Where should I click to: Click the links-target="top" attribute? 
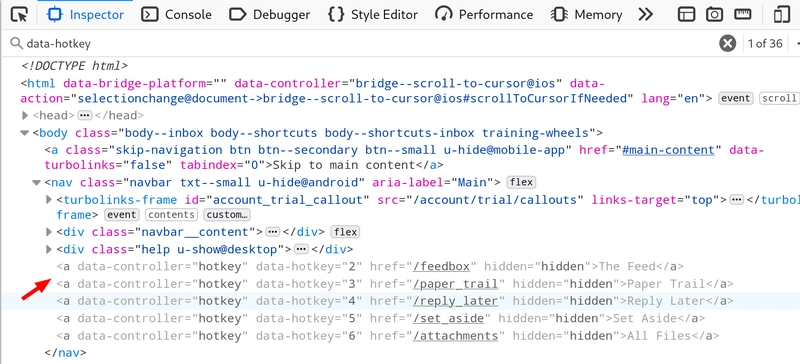click(656, 200)
